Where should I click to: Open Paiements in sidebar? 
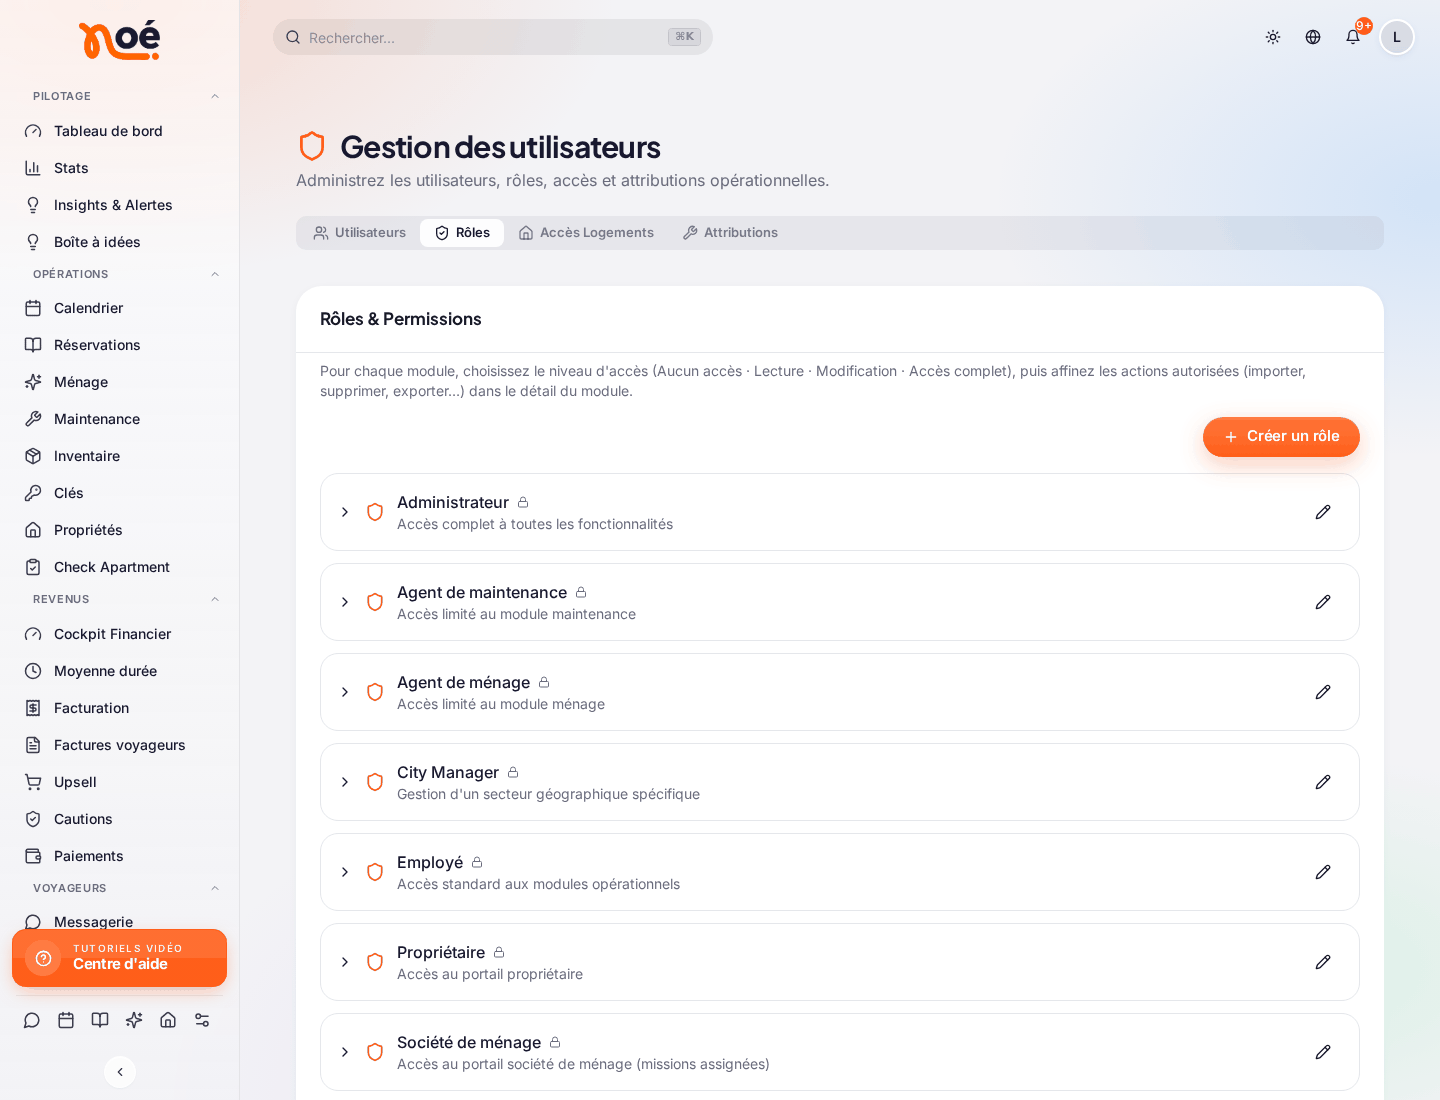[x=120, y=856]
